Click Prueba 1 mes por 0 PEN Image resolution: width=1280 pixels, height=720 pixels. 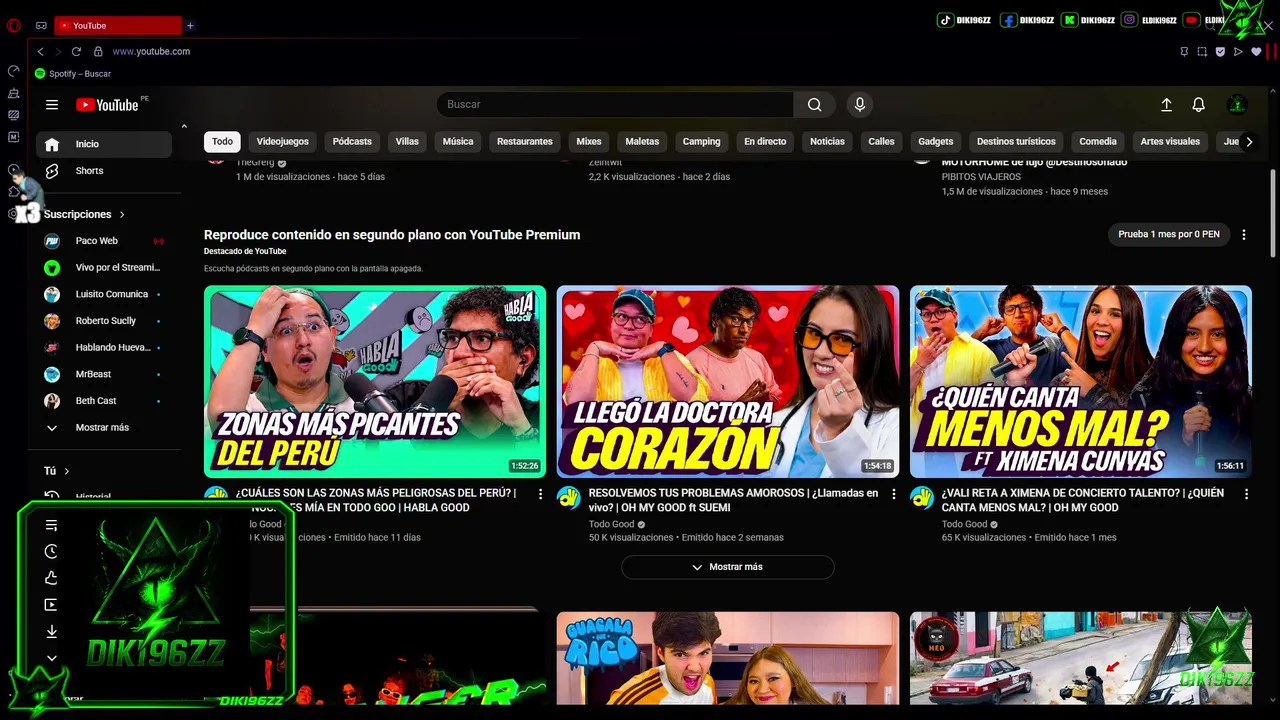1169,234
